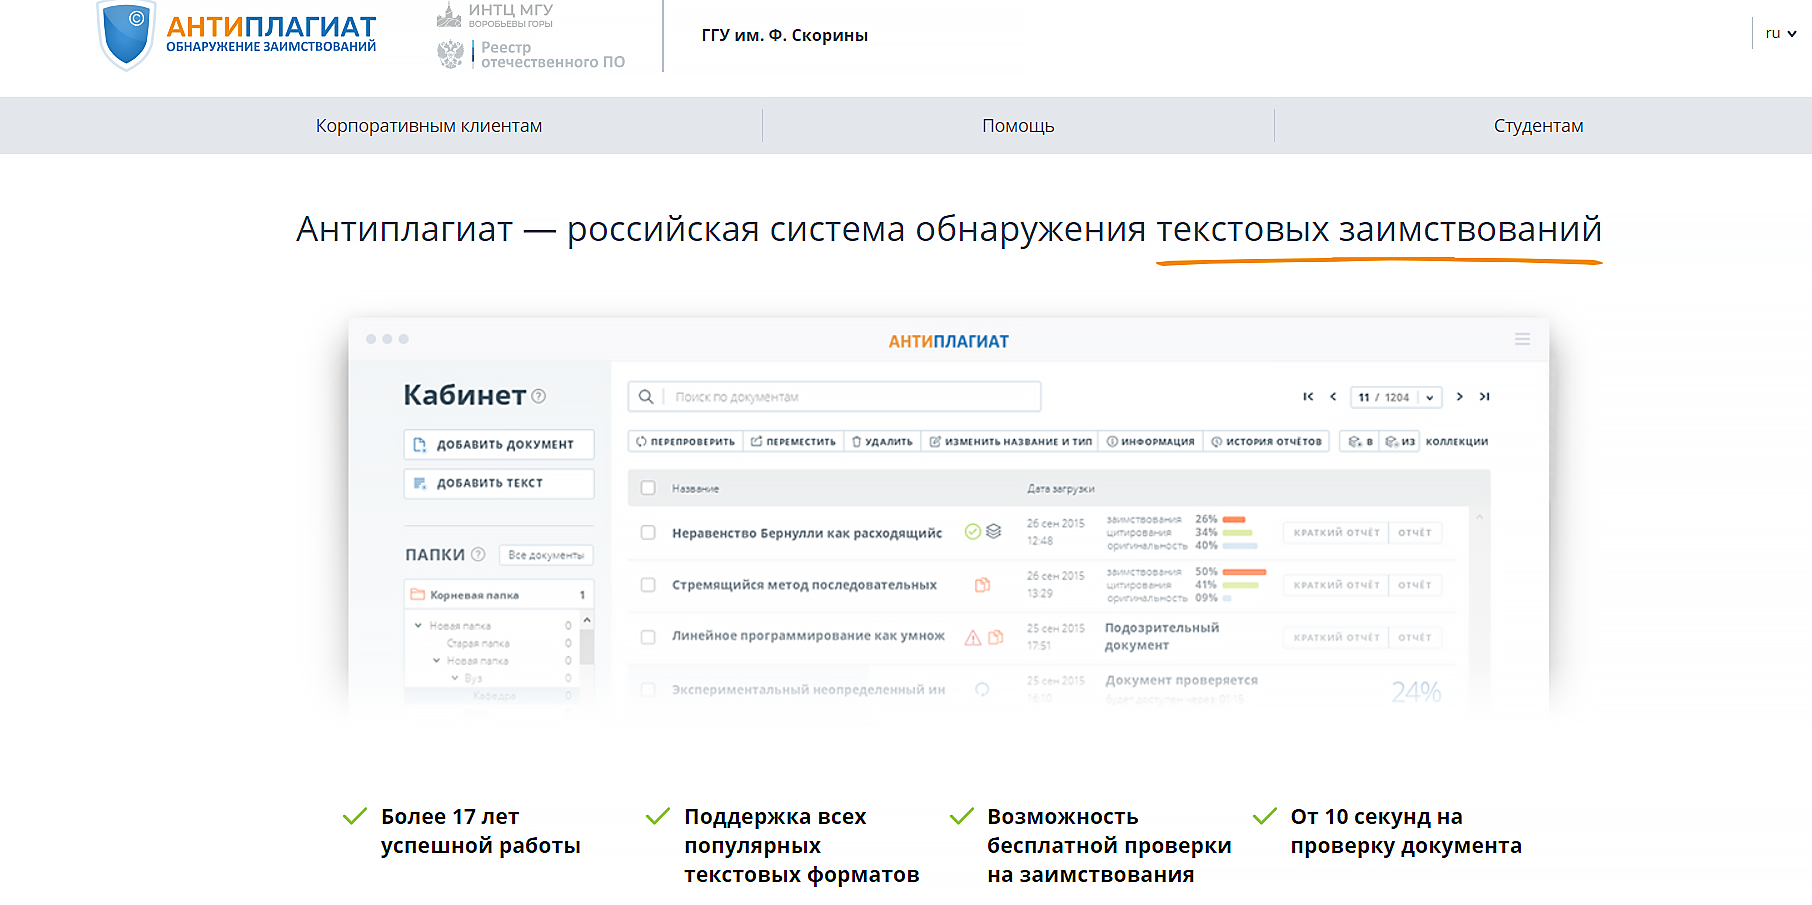Collapse the first Новая папка tree node
The width and height of the screenshot is (1812, 905).
point(418,625)
